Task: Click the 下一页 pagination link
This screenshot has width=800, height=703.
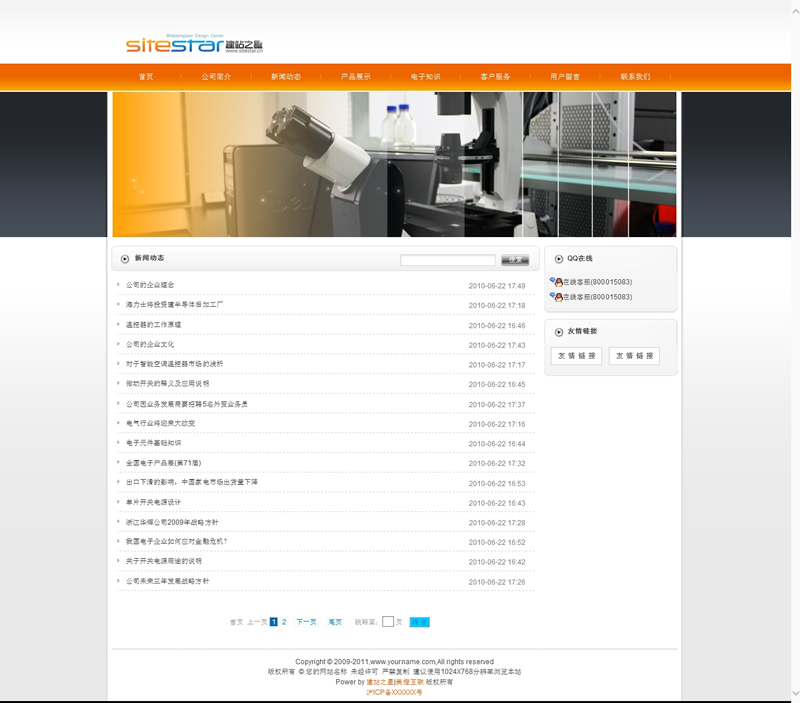Action: (306, 622)
